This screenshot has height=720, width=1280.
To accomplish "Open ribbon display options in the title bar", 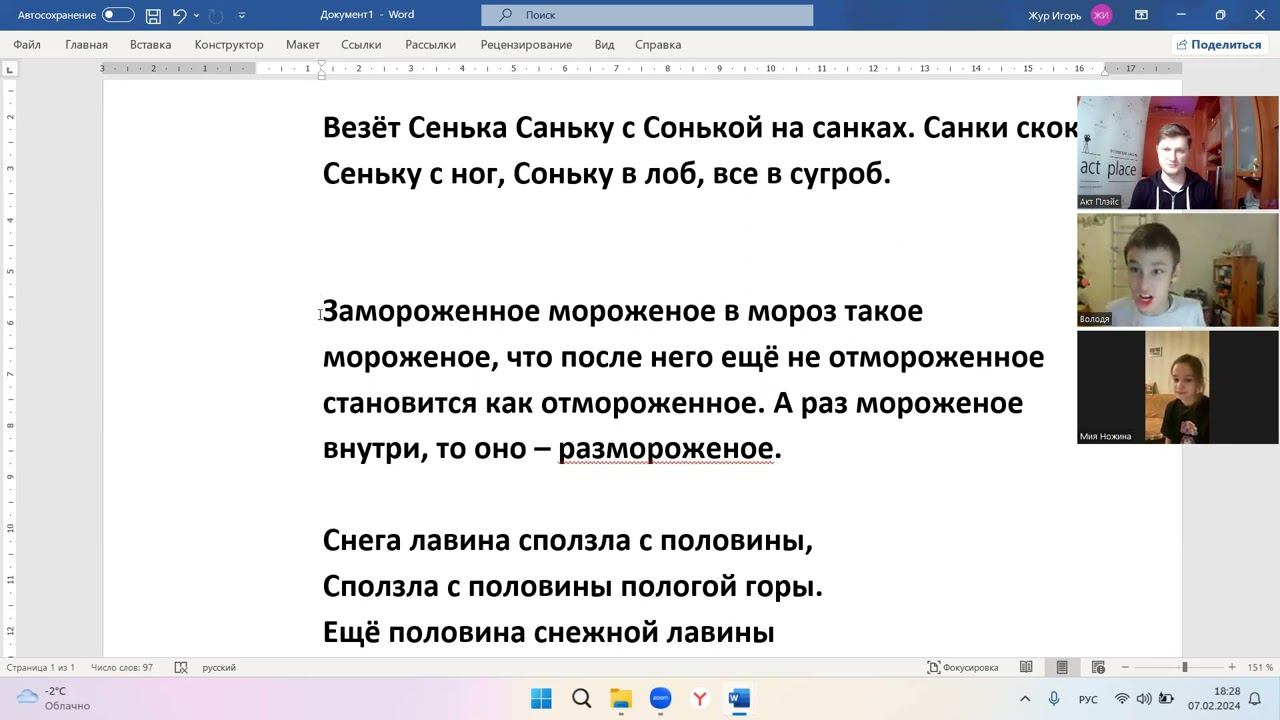I will (x=1141, y=15).
